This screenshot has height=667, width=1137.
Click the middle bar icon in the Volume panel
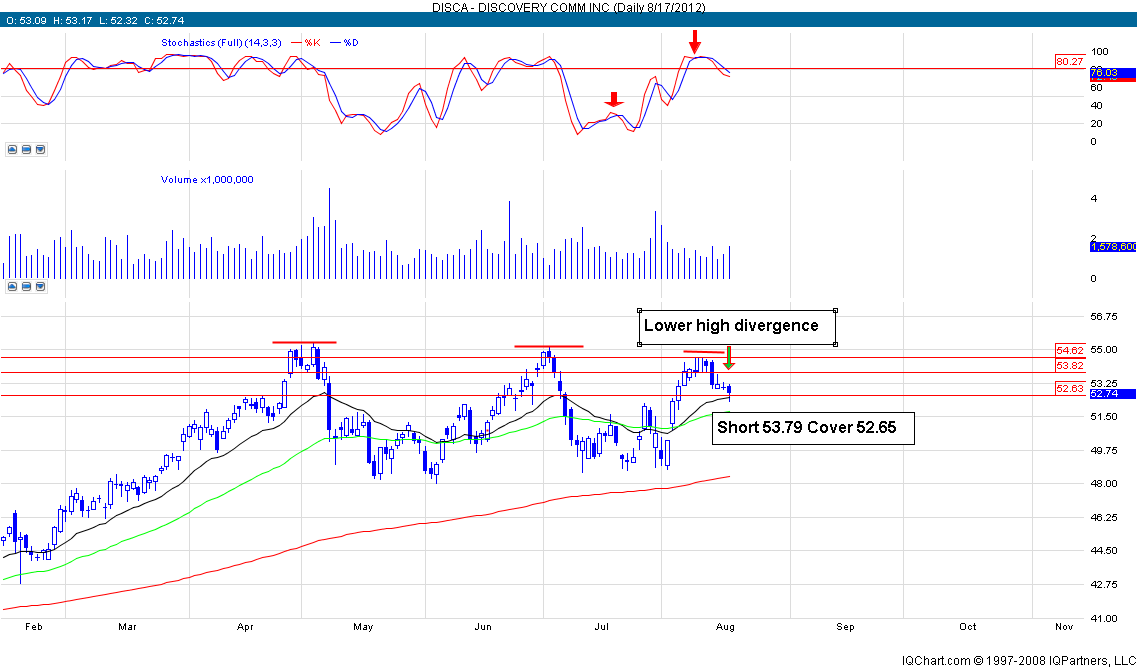(26, 287)
